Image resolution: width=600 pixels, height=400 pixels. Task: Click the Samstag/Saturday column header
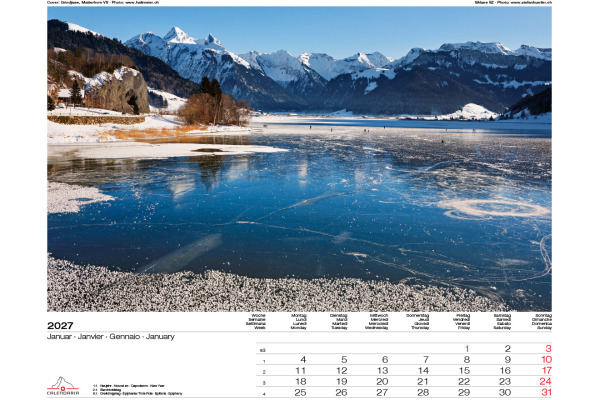click(x=502, y=322)
